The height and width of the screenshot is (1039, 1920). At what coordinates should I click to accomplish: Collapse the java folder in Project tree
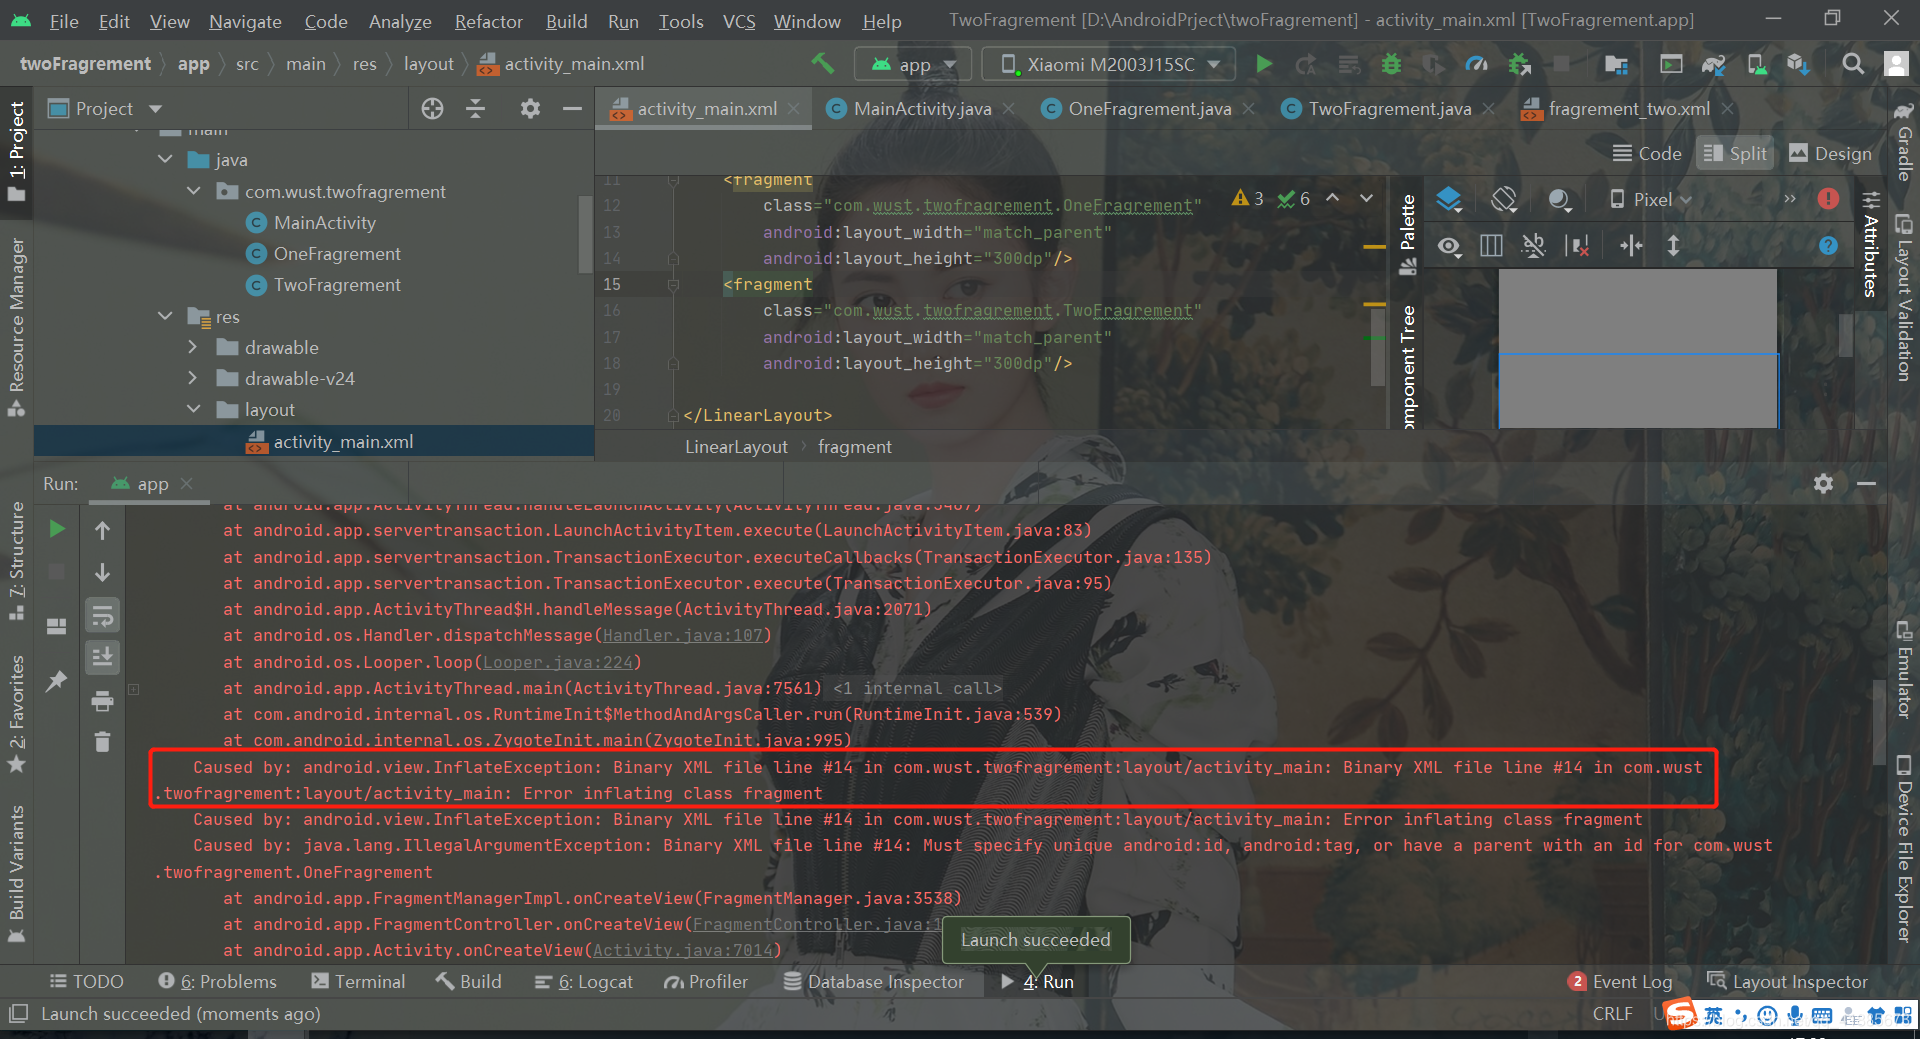coord(165,159)
